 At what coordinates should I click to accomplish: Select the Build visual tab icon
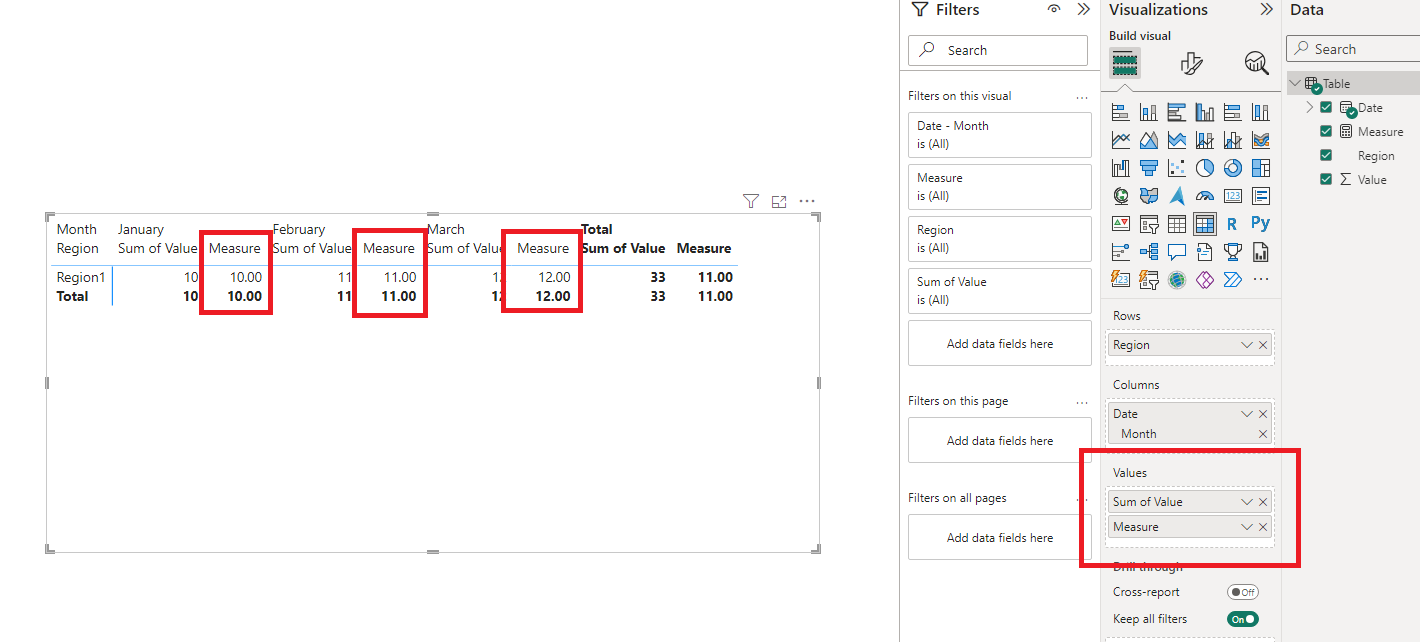pyautogui.click(x=1125, y=63)
